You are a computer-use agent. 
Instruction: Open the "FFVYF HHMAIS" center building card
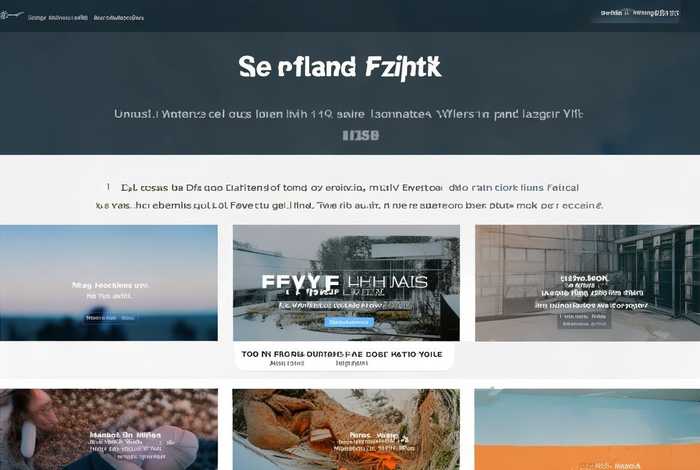pos(346,283)
